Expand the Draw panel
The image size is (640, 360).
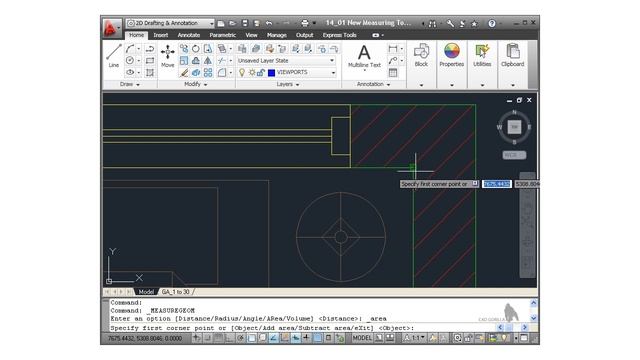[129, 84]
